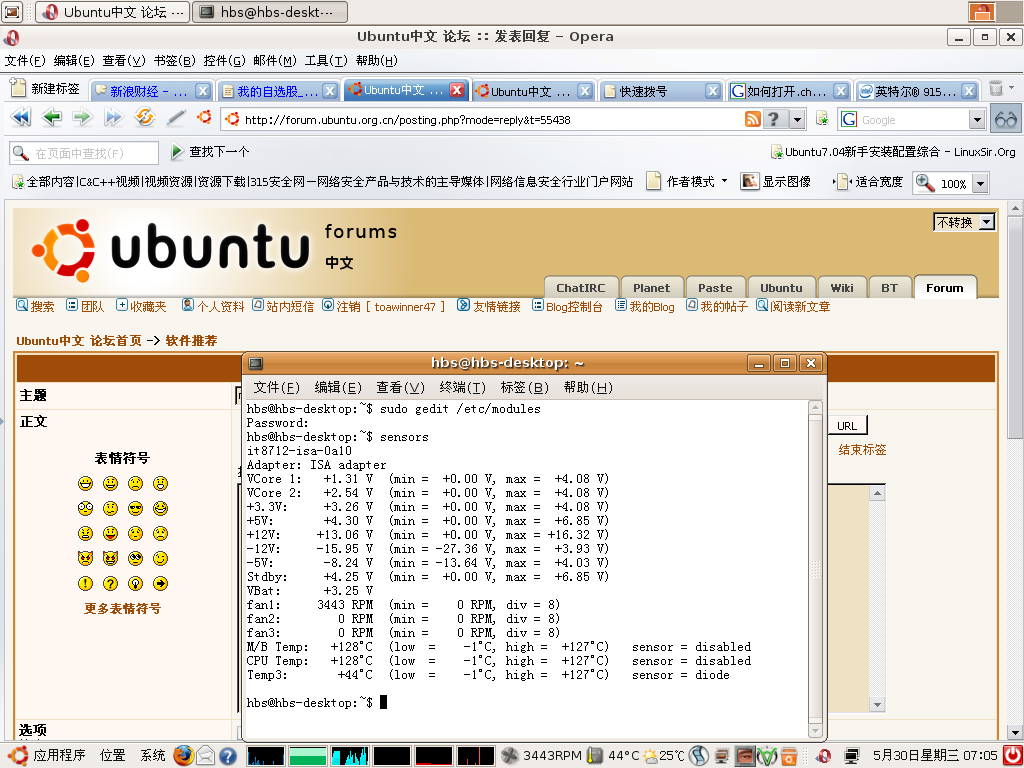This screenshot has width=1024, height=768.
Task: Click the 查找下一个 find next button
Action: coord(210,152)
